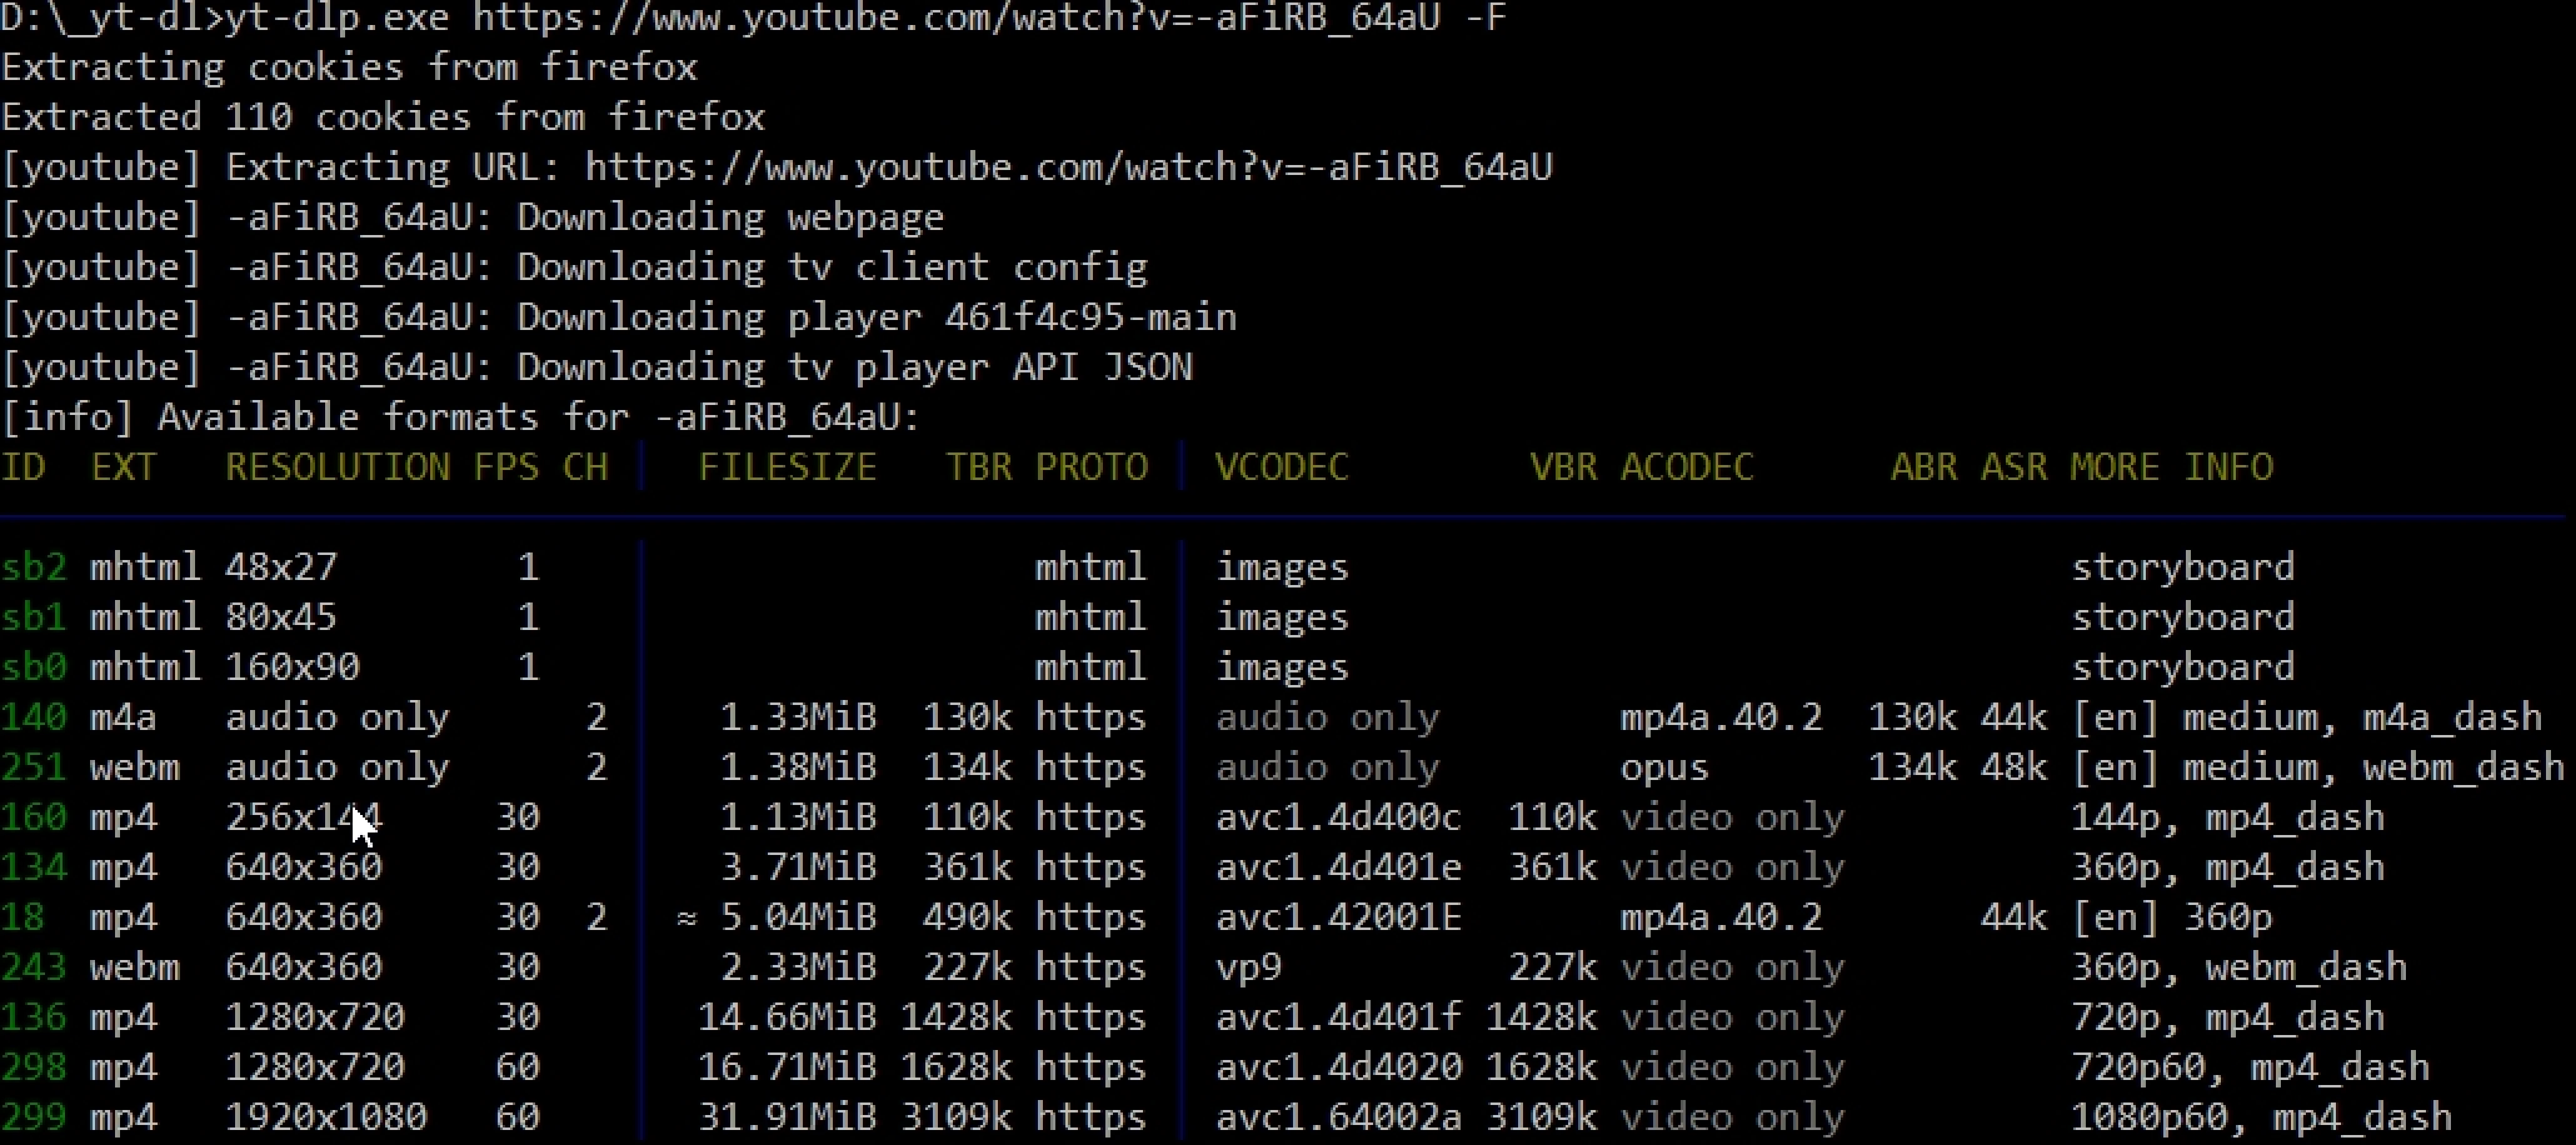Viewport: 2576px width, 1145px height.
Task: Click the 31.91MiB filesize entry
Action: (787, 1117)
